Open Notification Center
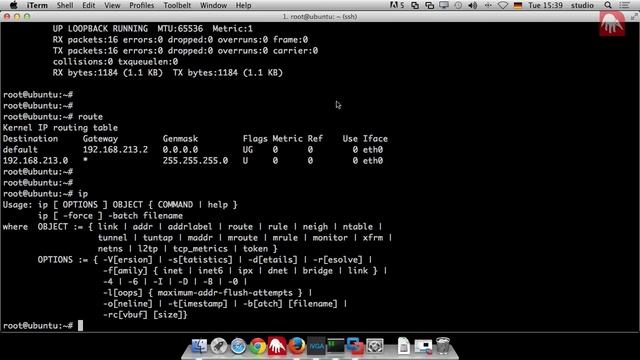The height and width of the screenshot is (360, 640). coord(624,5)
